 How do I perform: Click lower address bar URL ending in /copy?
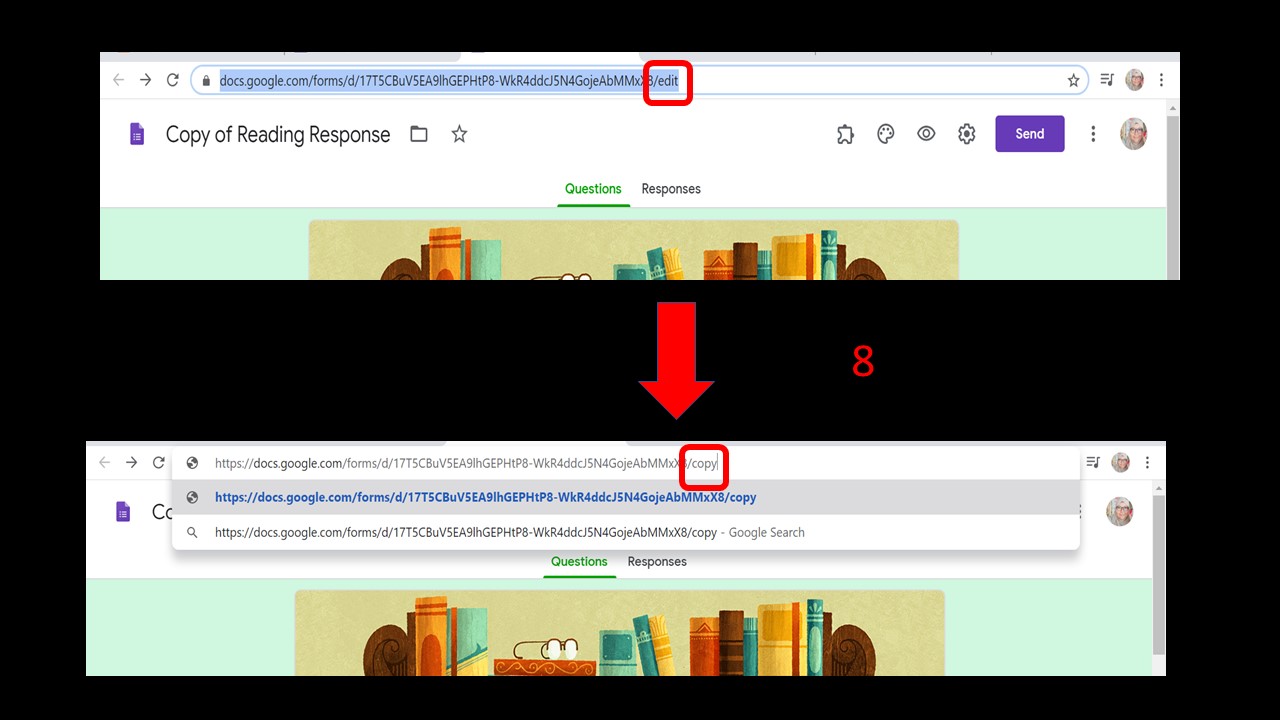466,464
